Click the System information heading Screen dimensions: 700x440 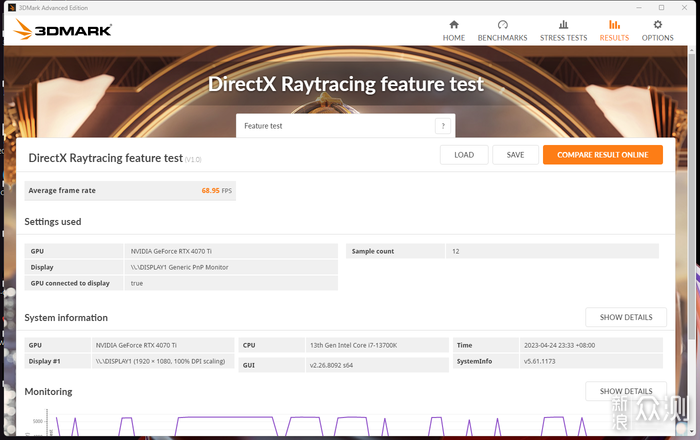pyautogui.click(x=66, y=318)
